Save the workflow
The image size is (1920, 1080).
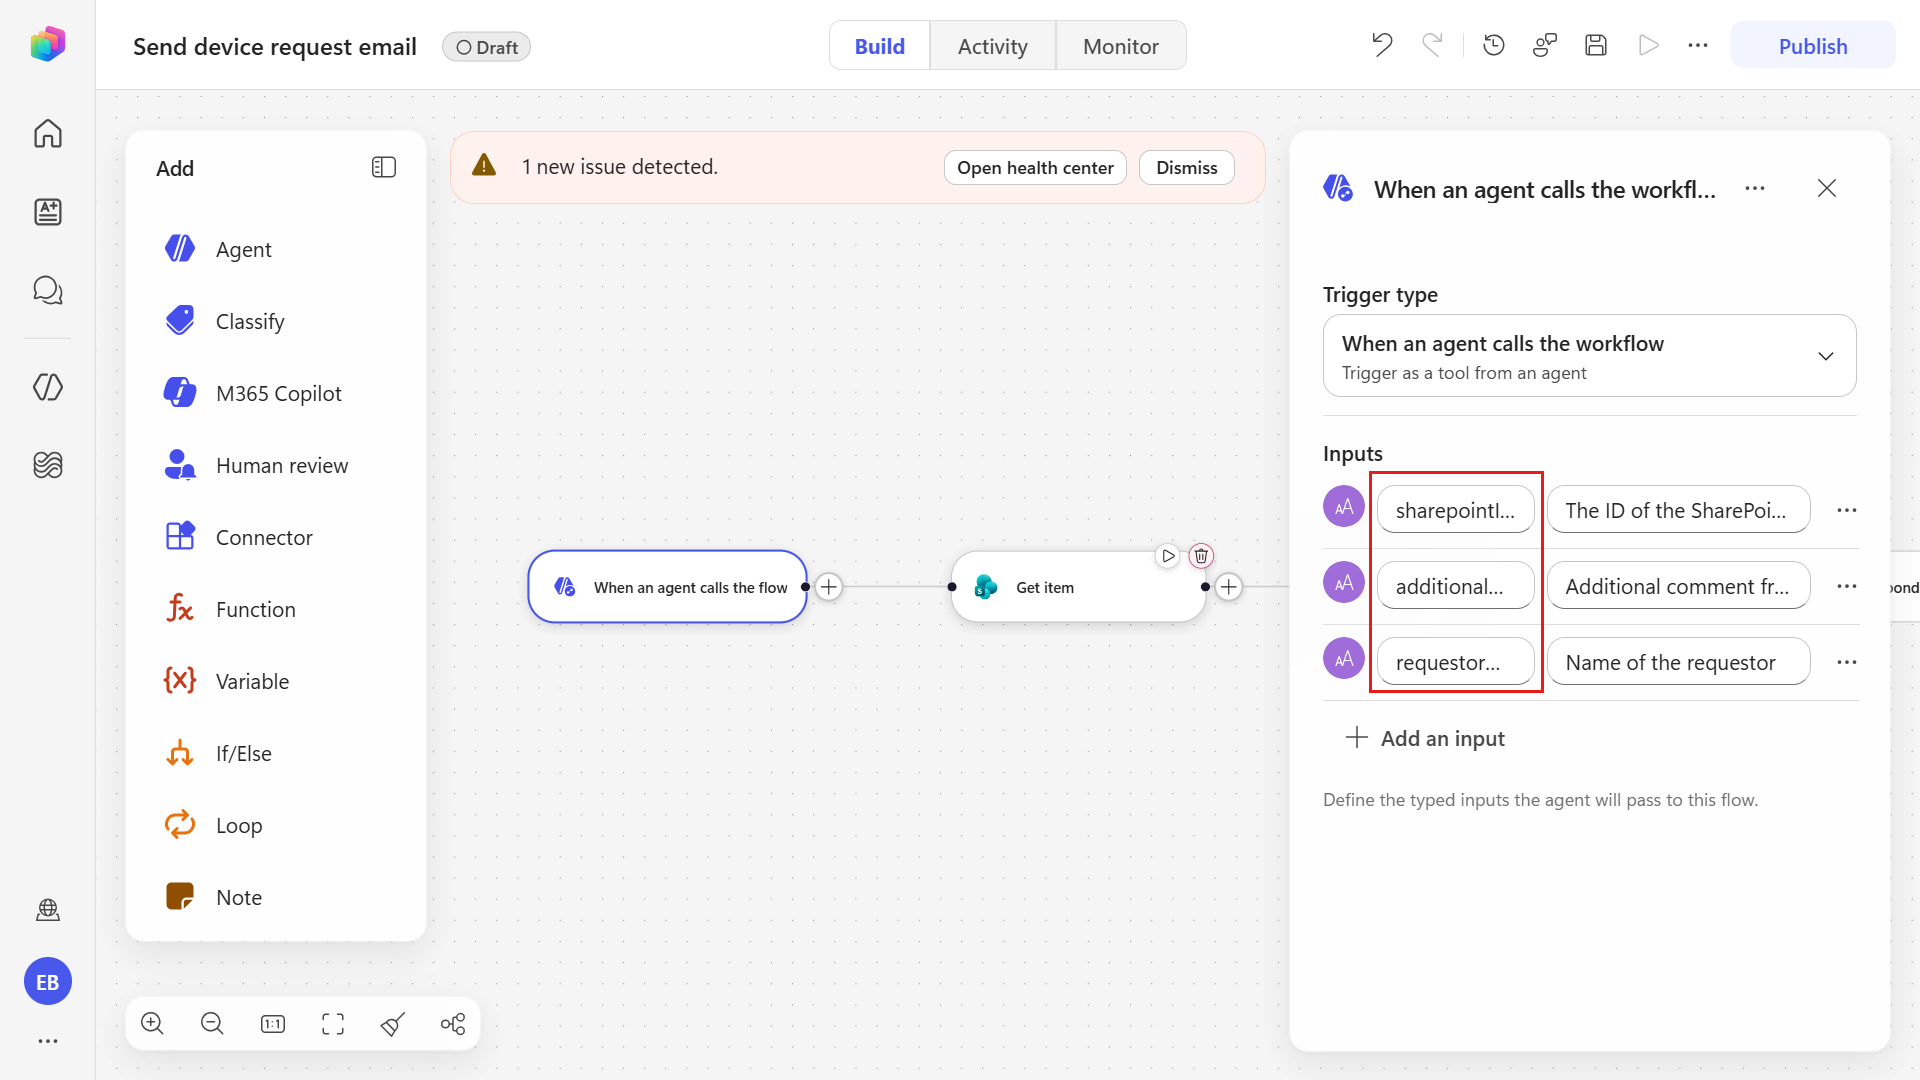(1596, 45)
